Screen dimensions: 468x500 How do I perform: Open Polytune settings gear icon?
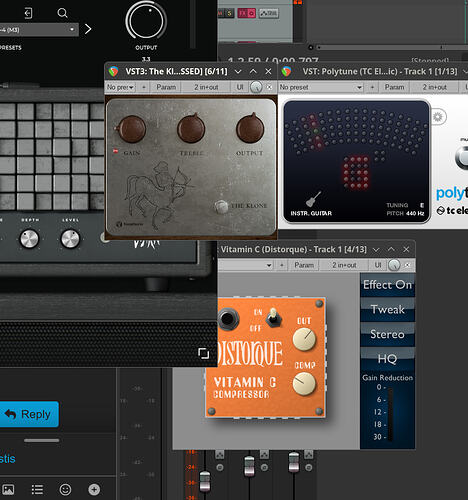tap(437, 117)
